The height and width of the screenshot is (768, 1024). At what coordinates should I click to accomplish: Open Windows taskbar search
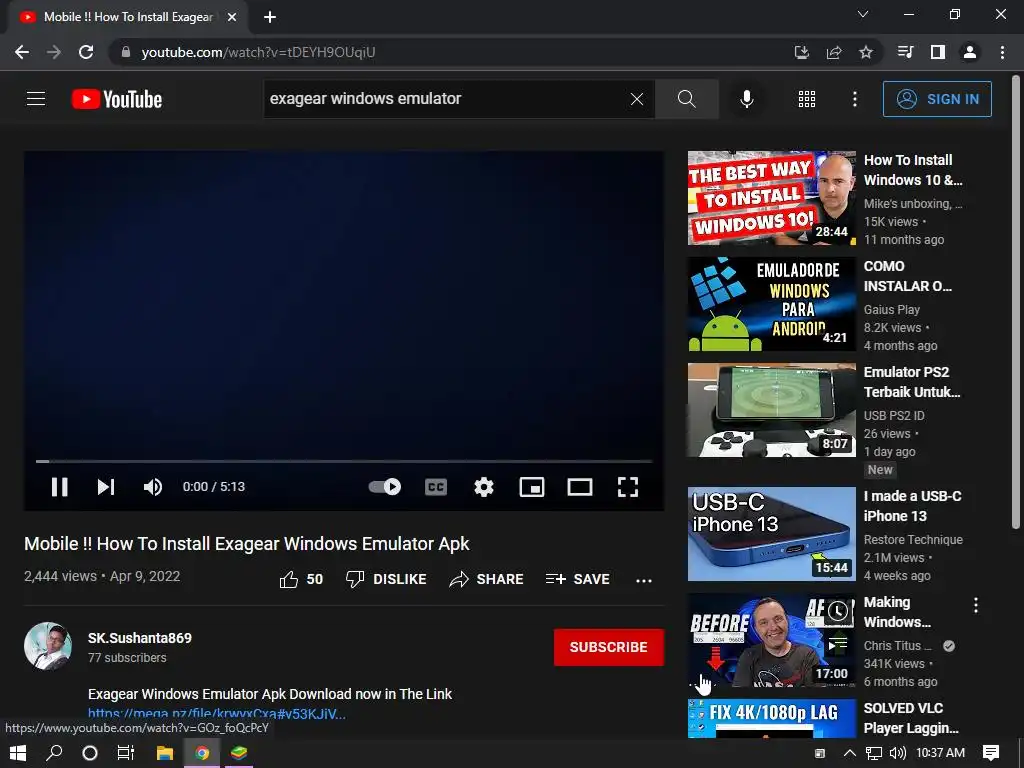(54, 753)
